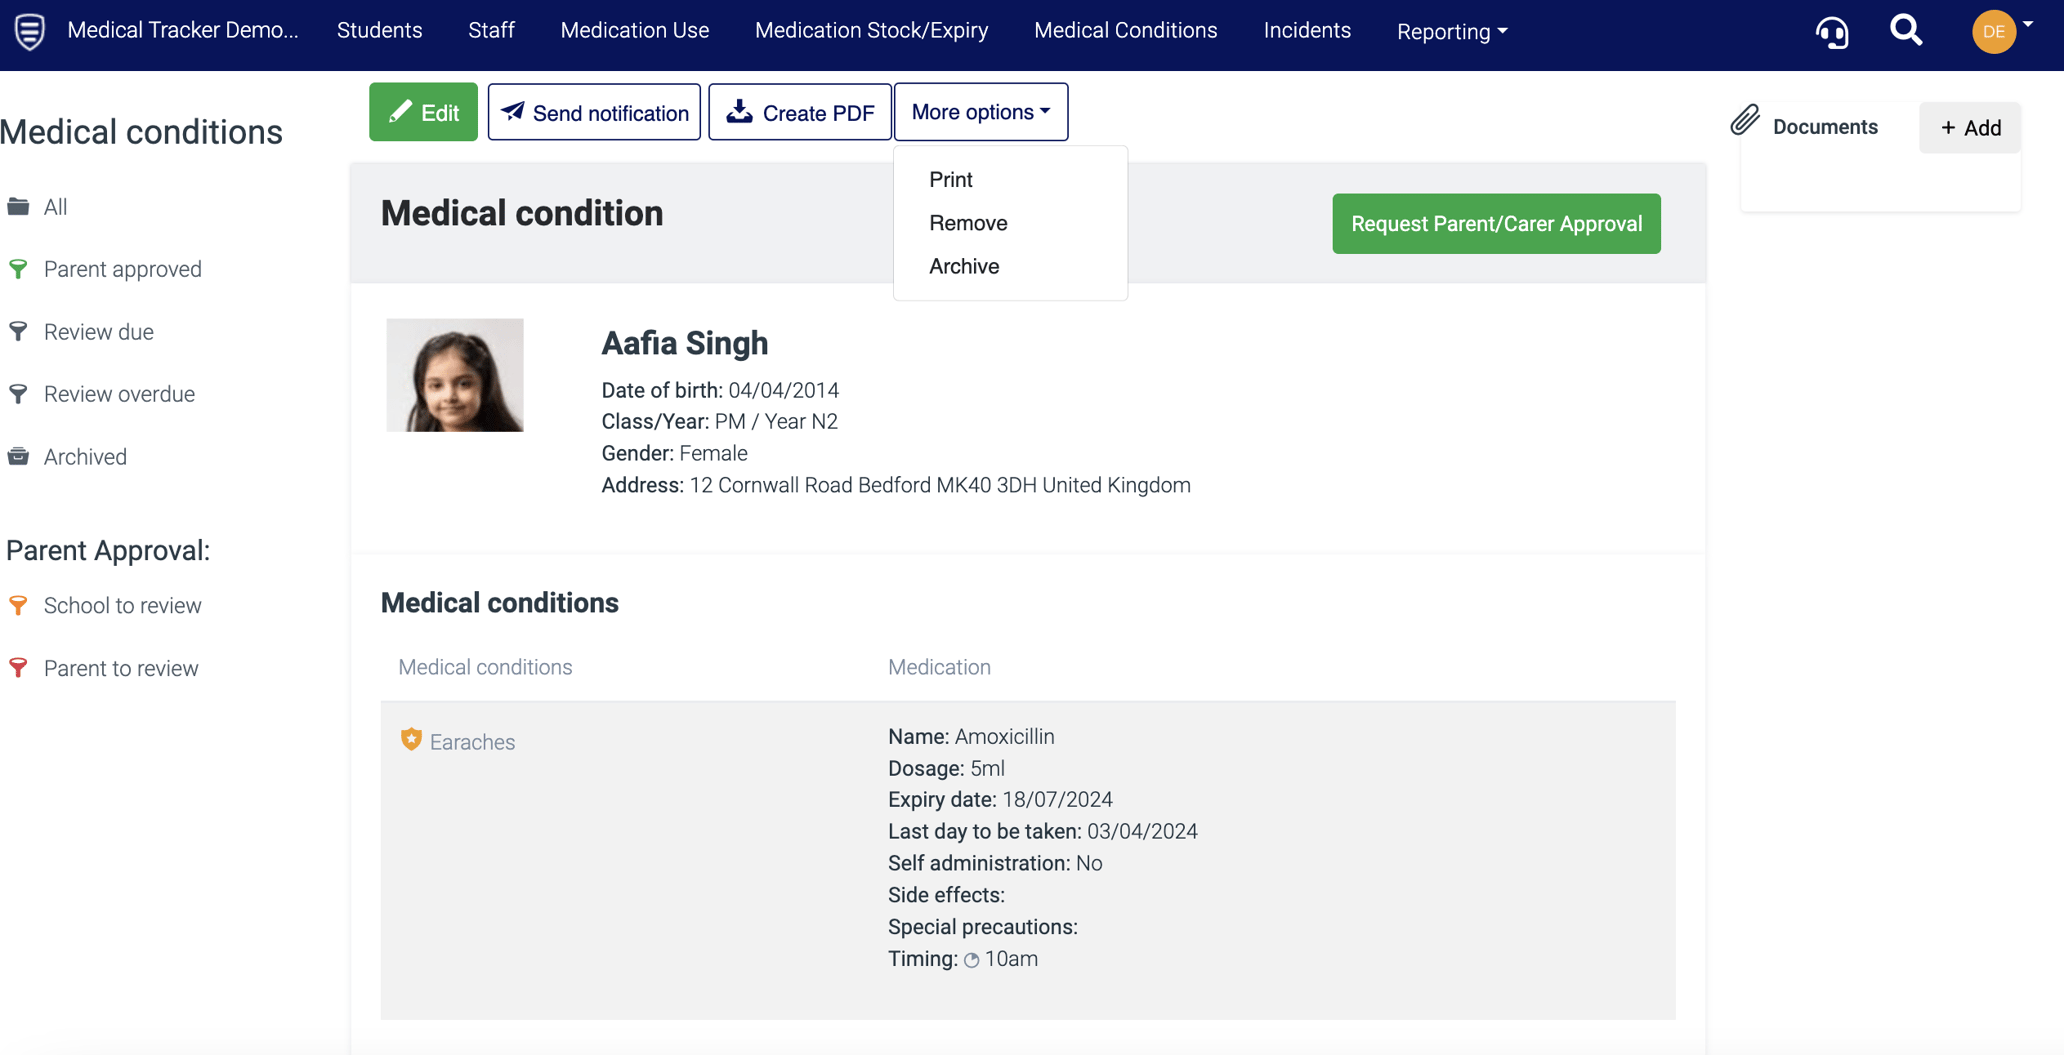The height and width of the screenshot is (1055, 2064).
Task: Add a new document
Action: pos(1970,128)
